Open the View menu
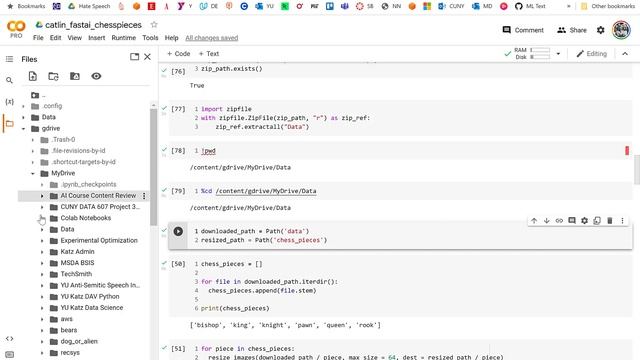Screen dimensions: 640x360 [x=74, y=38]
